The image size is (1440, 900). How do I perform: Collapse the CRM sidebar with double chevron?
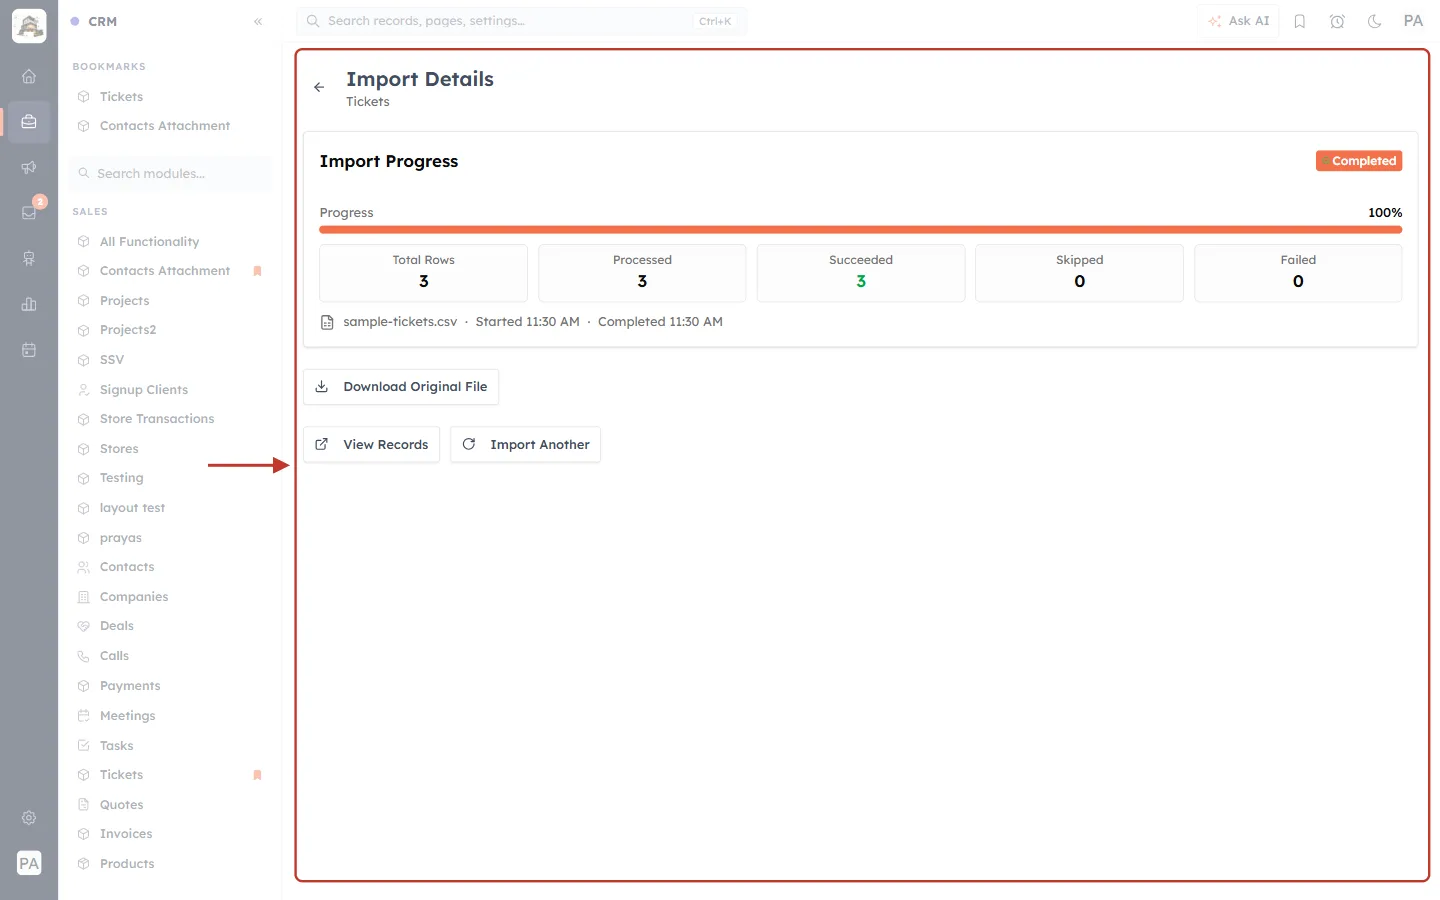point(258,21)
